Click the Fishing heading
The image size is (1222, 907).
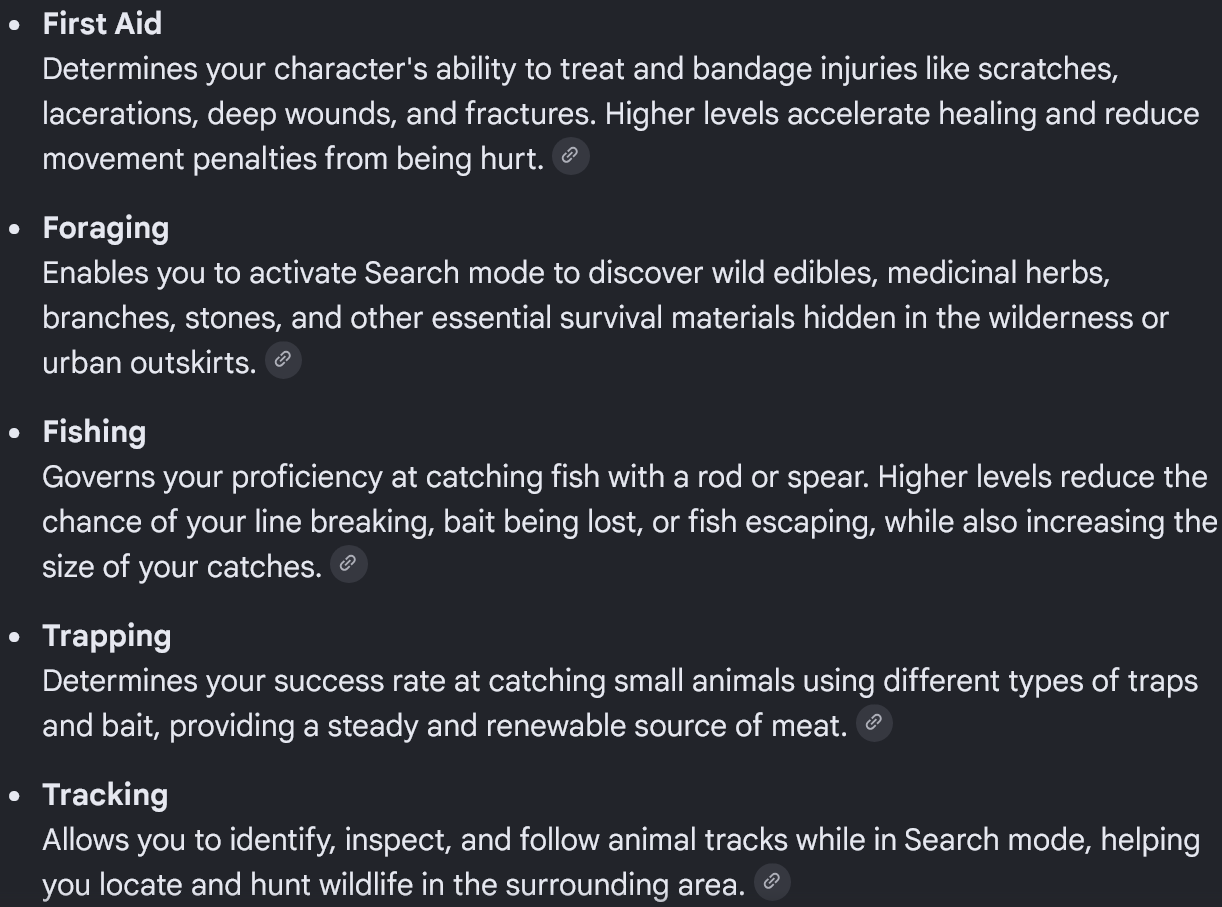click(94, 432)
